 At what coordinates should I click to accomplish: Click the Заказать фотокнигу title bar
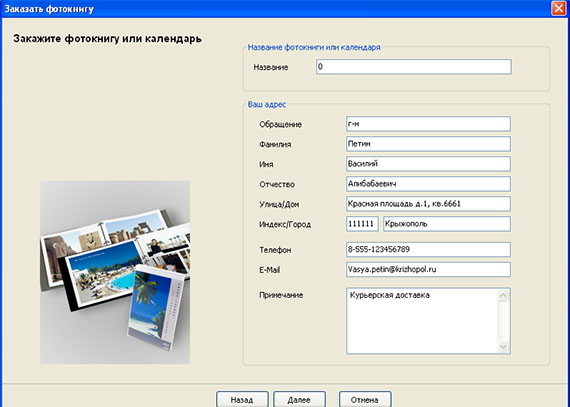pyautogui.click(x=276, y=9)
